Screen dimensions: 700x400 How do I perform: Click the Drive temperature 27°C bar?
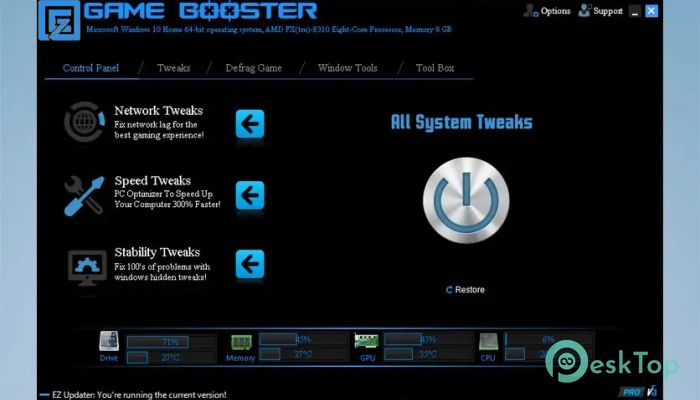click(x=172, y=357)
